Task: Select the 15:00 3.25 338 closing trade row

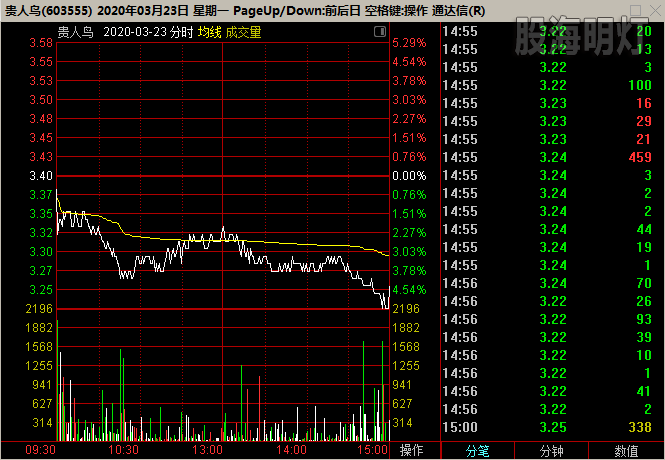Action: [547, 427]
